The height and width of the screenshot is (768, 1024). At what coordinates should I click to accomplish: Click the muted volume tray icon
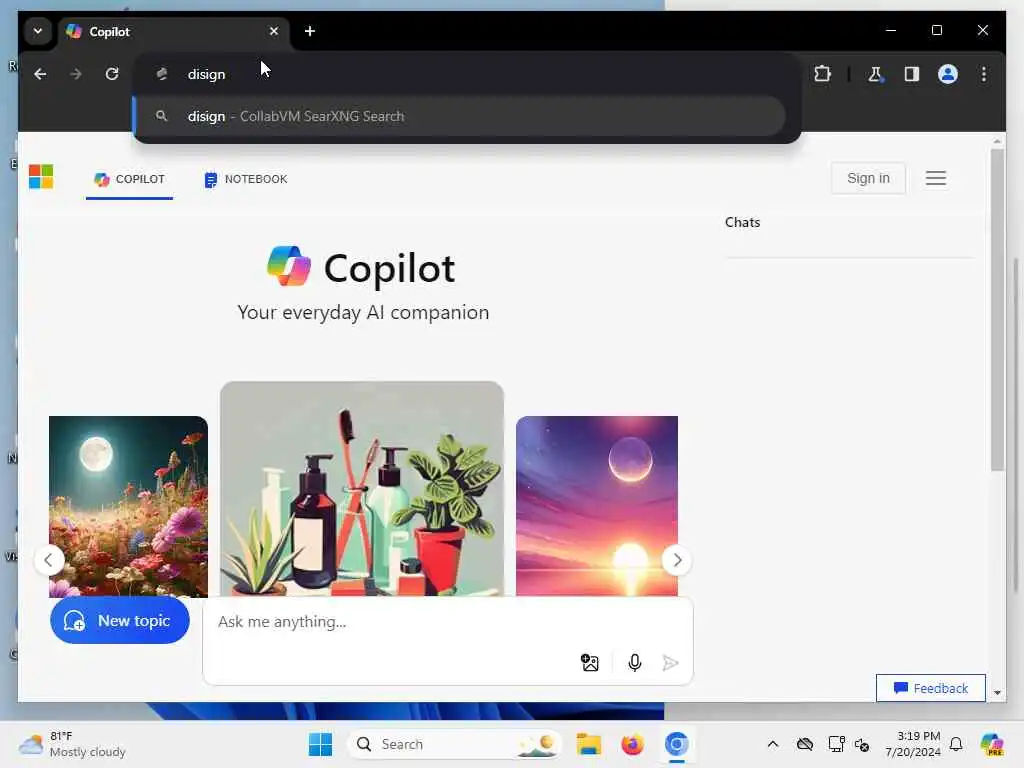click(862, 744)
